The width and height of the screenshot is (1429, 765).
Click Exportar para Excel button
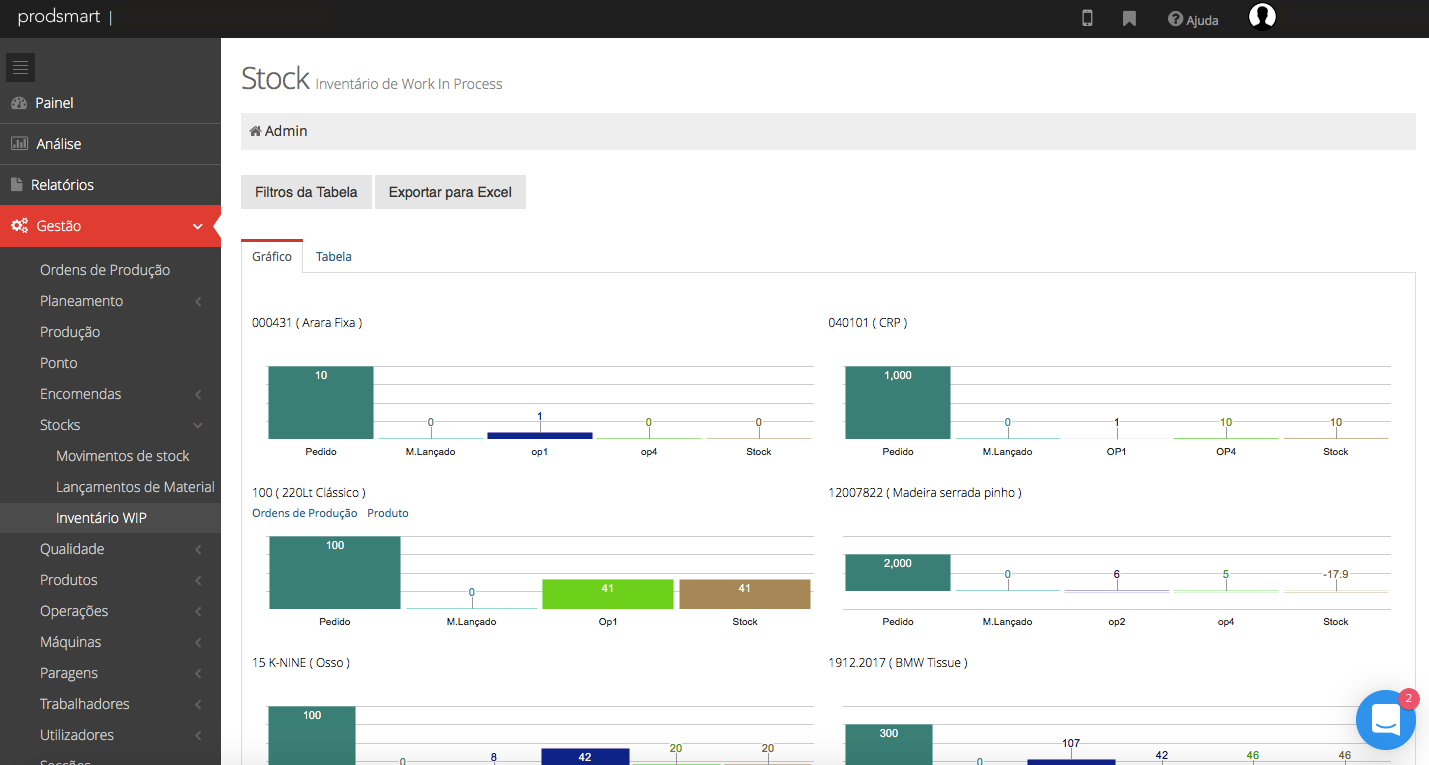click(x=450, y=192)
